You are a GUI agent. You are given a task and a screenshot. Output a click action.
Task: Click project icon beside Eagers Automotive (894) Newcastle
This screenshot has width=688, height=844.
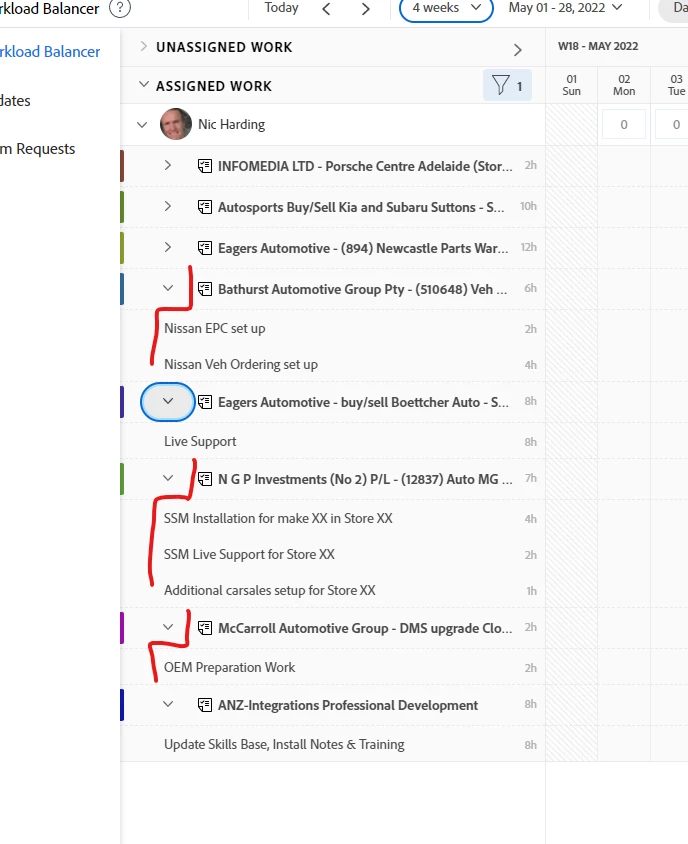[205, 248]
